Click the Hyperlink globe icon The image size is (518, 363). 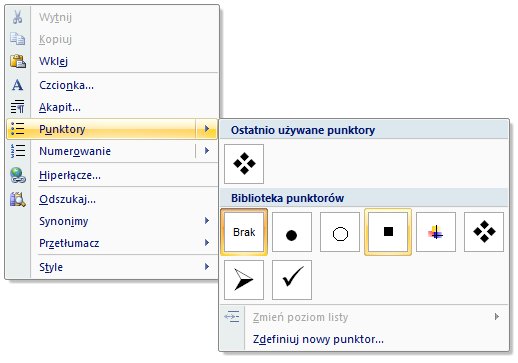18,175
